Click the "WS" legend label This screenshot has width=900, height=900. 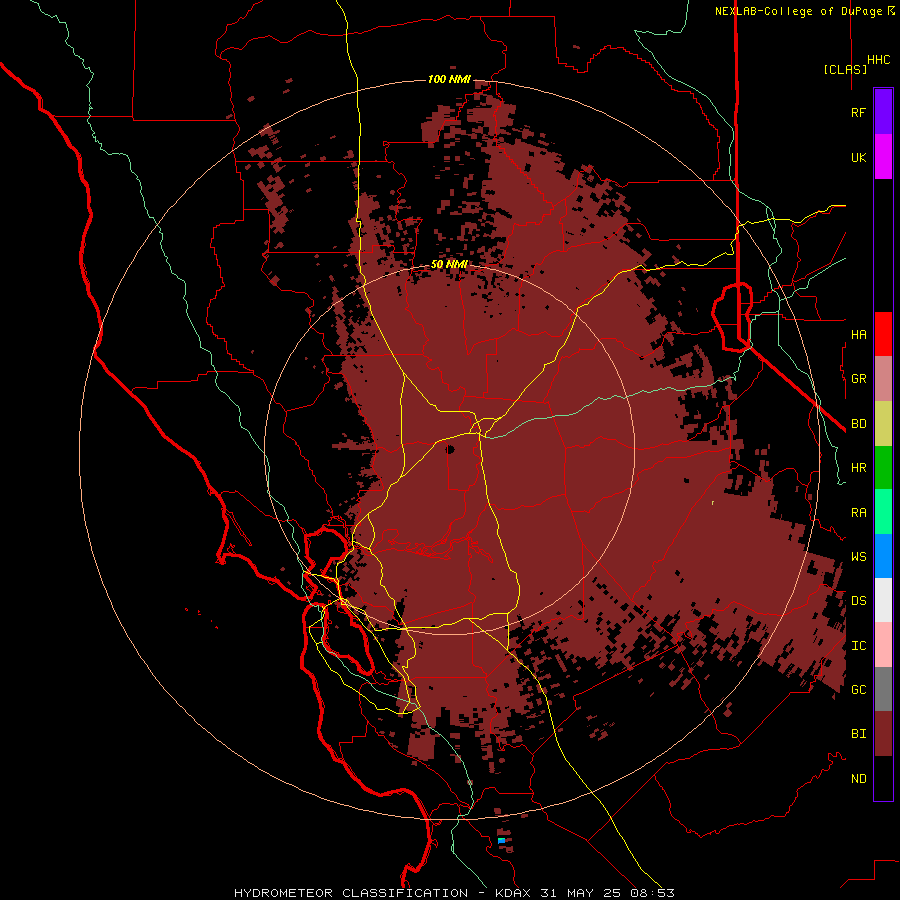coord(858,556)
